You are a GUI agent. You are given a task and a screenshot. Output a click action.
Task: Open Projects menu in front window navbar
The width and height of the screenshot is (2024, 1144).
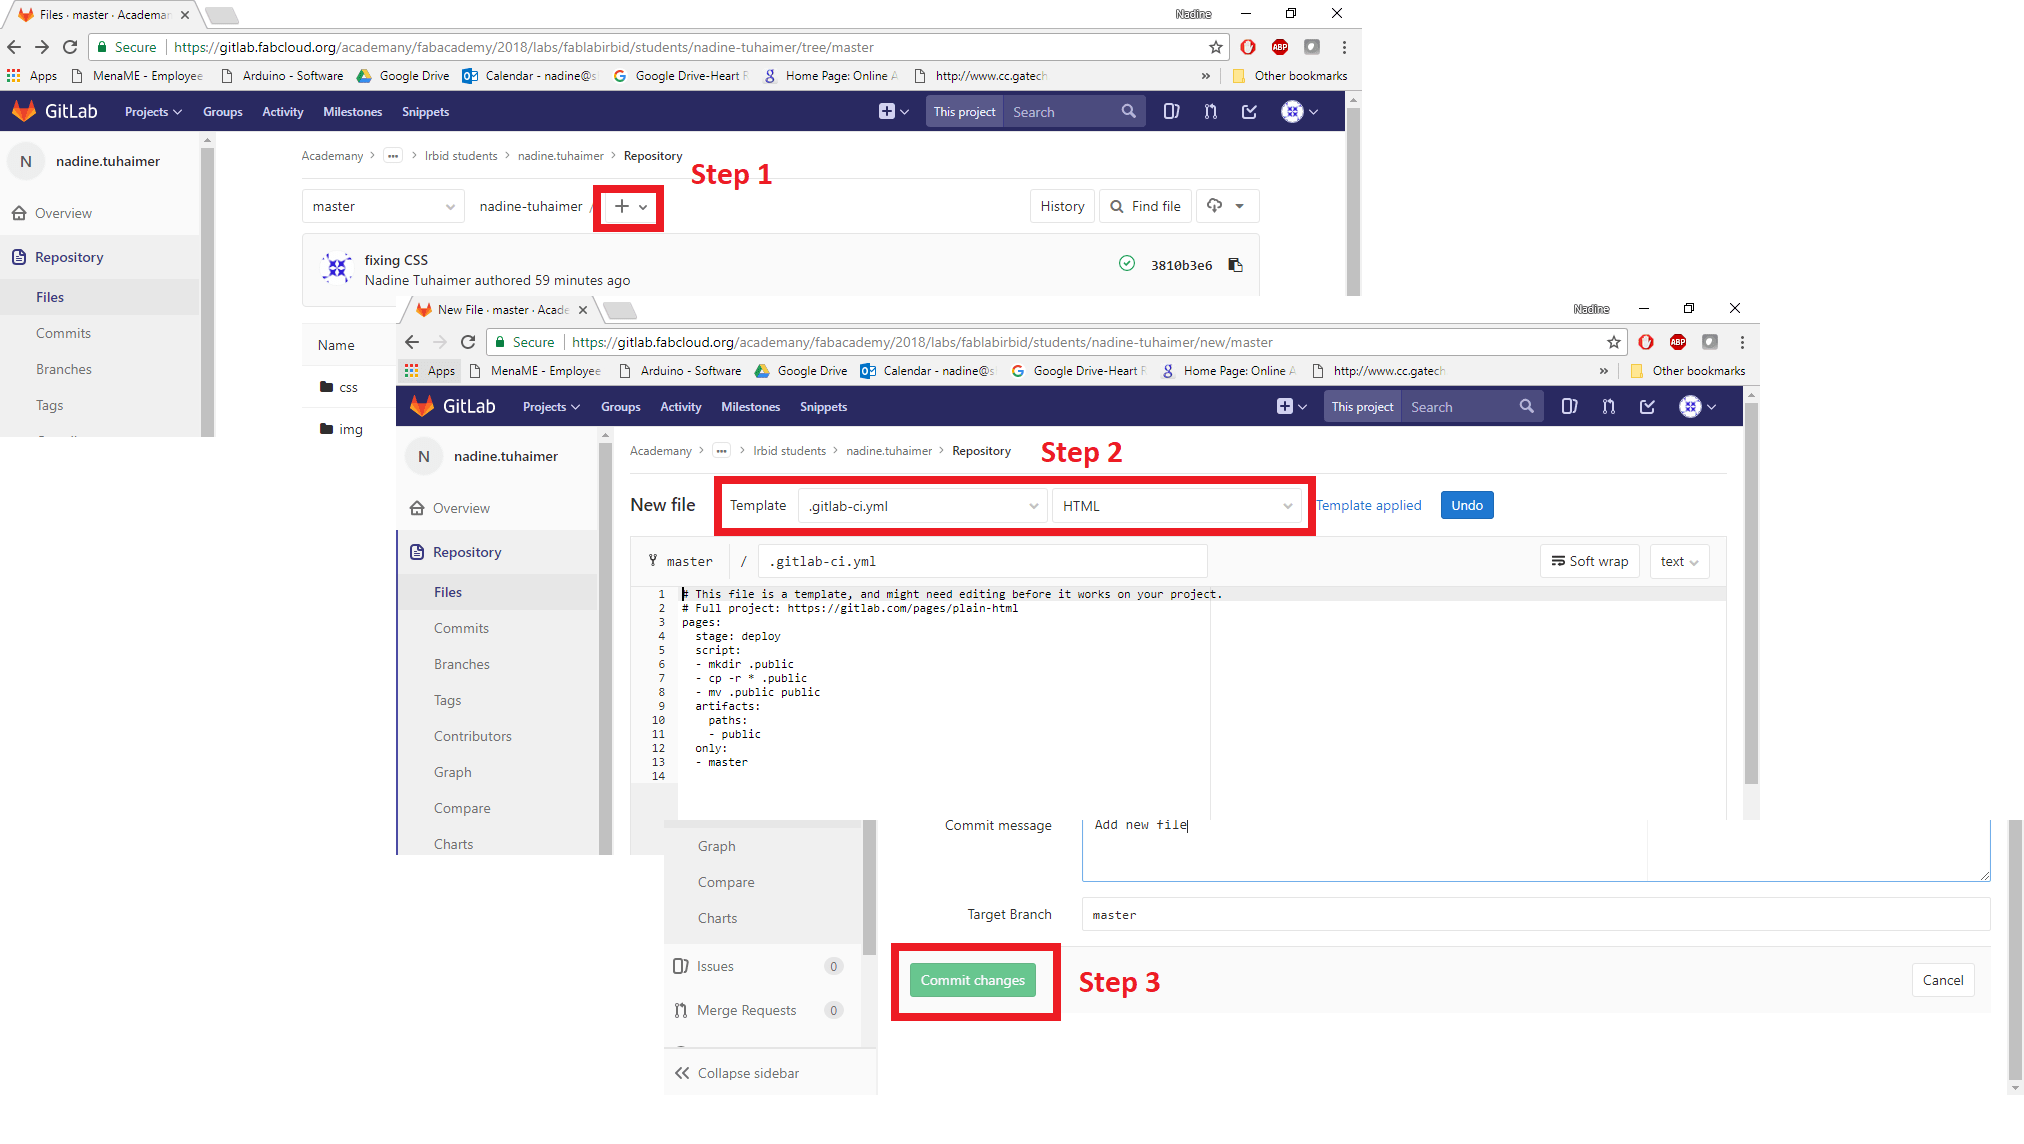[x=551, y=407]
